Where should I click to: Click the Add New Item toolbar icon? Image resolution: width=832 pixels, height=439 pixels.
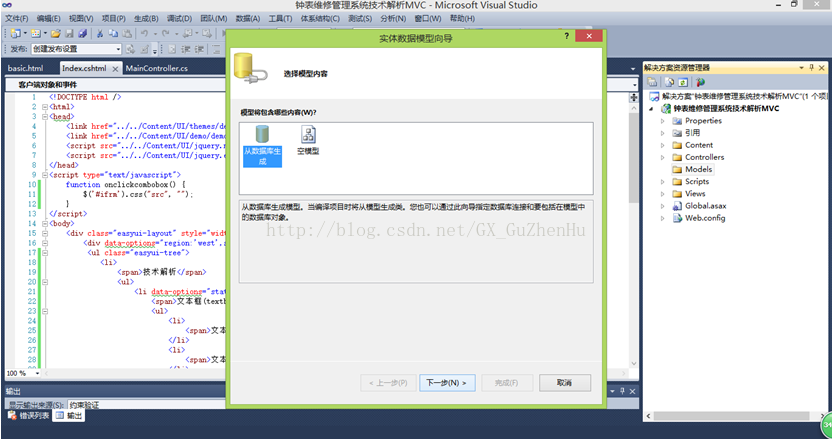36,33
